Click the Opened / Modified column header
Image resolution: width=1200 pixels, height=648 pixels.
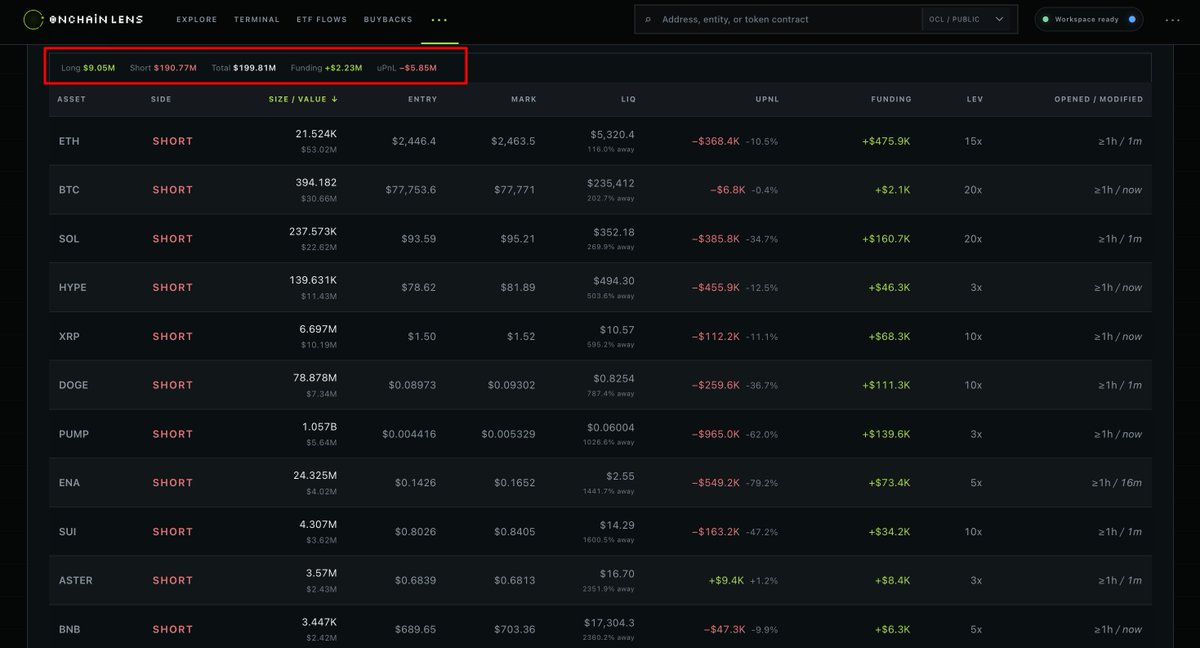[x=1098, y=99]
